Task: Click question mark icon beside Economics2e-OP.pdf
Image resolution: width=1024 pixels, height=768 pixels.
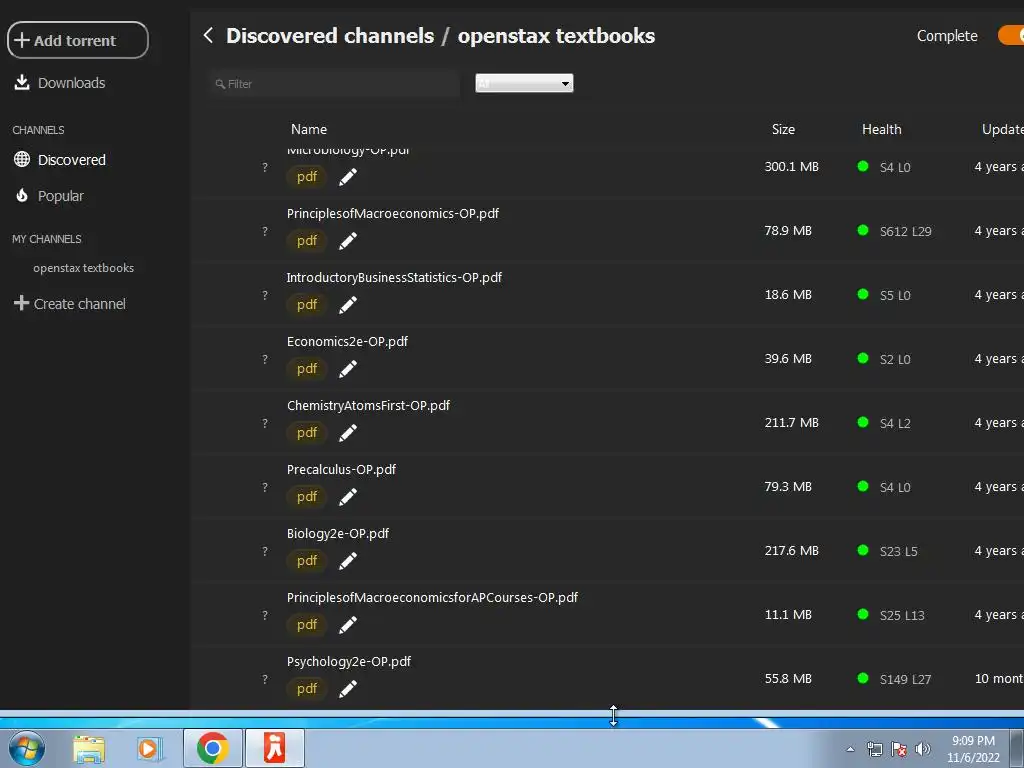Action: 264,359
